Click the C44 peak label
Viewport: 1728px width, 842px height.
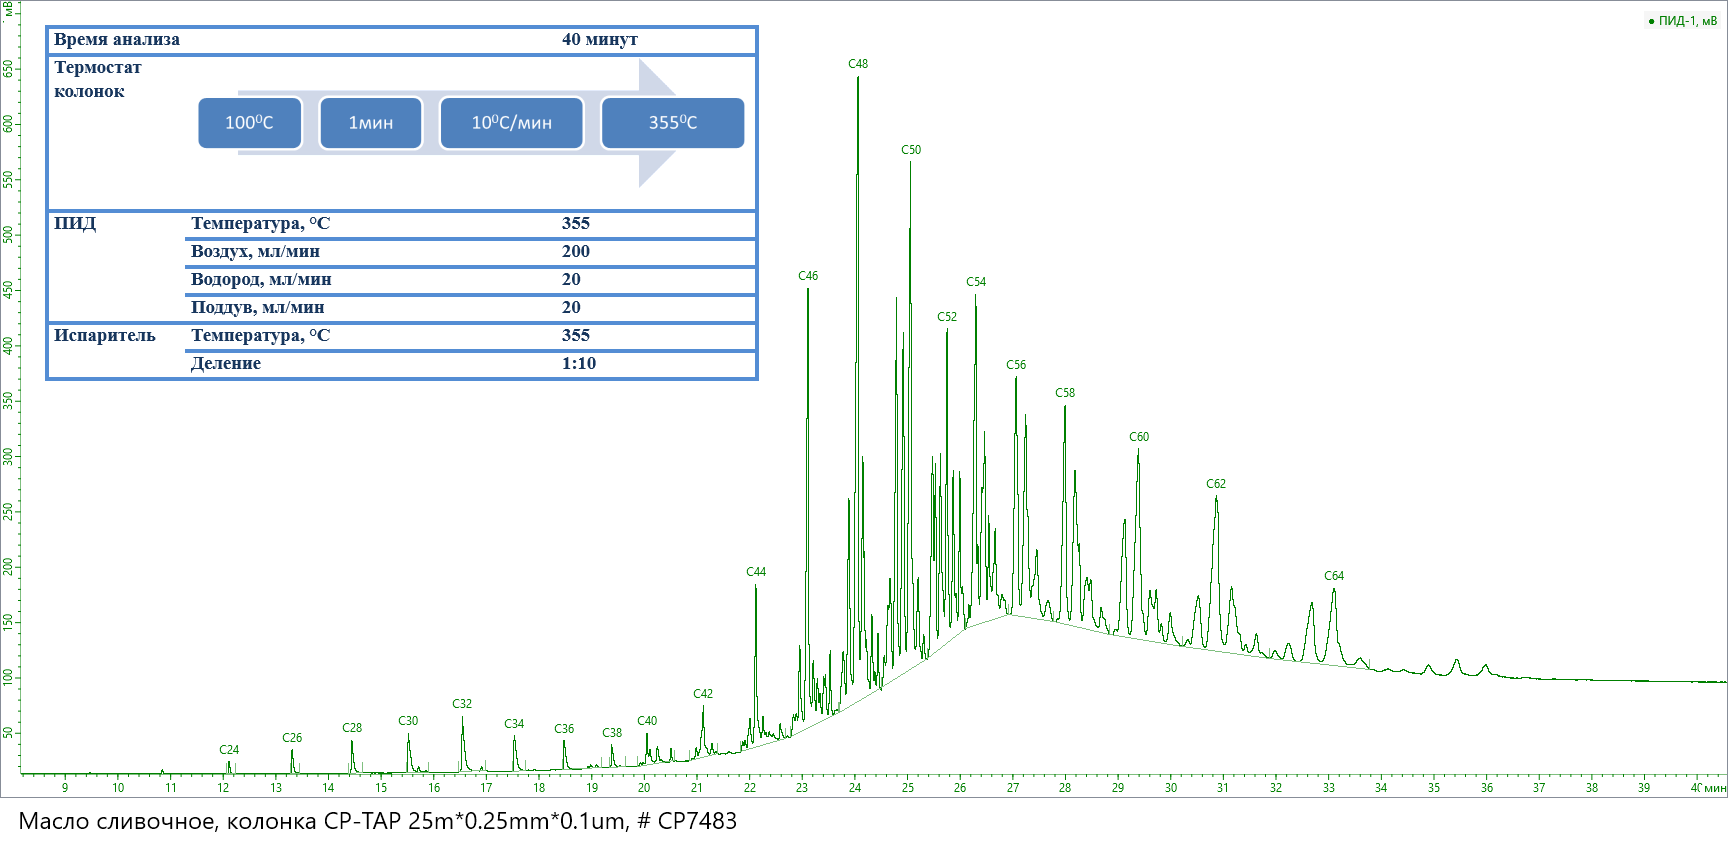pyautogui.click(x=756, y=572)
